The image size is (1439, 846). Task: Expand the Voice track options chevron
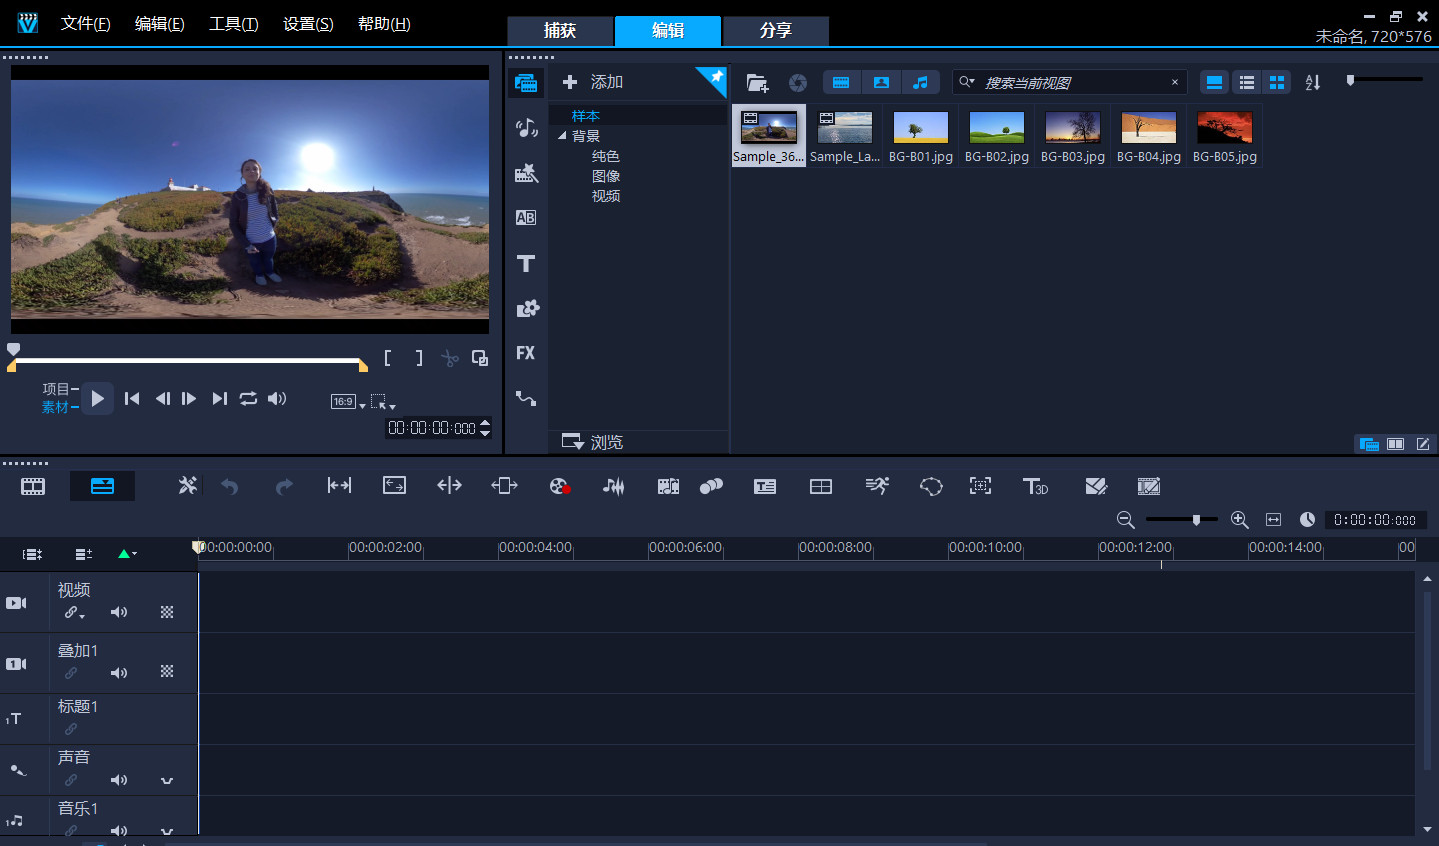[167, 780]
